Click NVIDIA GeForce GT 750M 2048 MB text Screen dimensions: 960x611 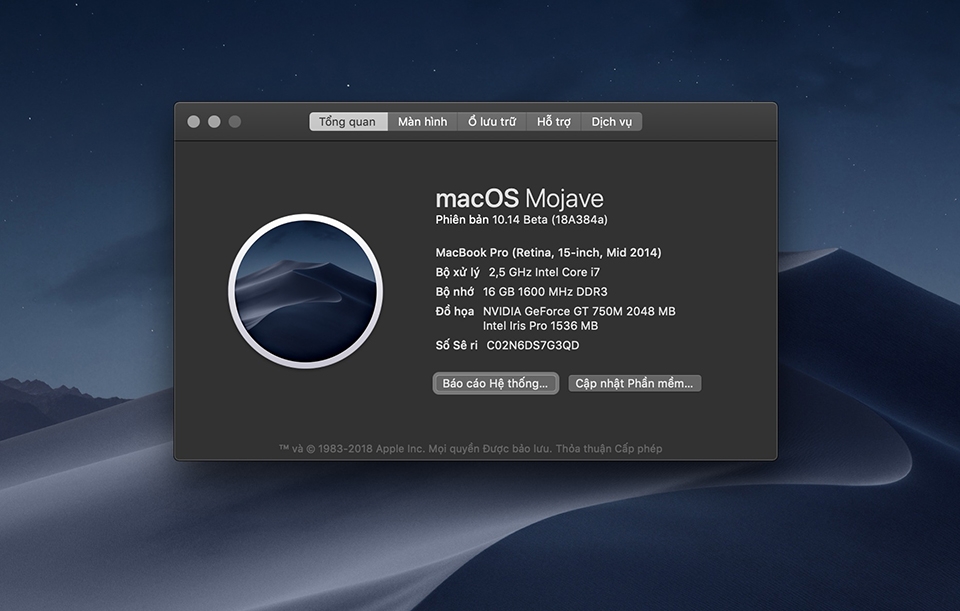(x=579, y=311)
